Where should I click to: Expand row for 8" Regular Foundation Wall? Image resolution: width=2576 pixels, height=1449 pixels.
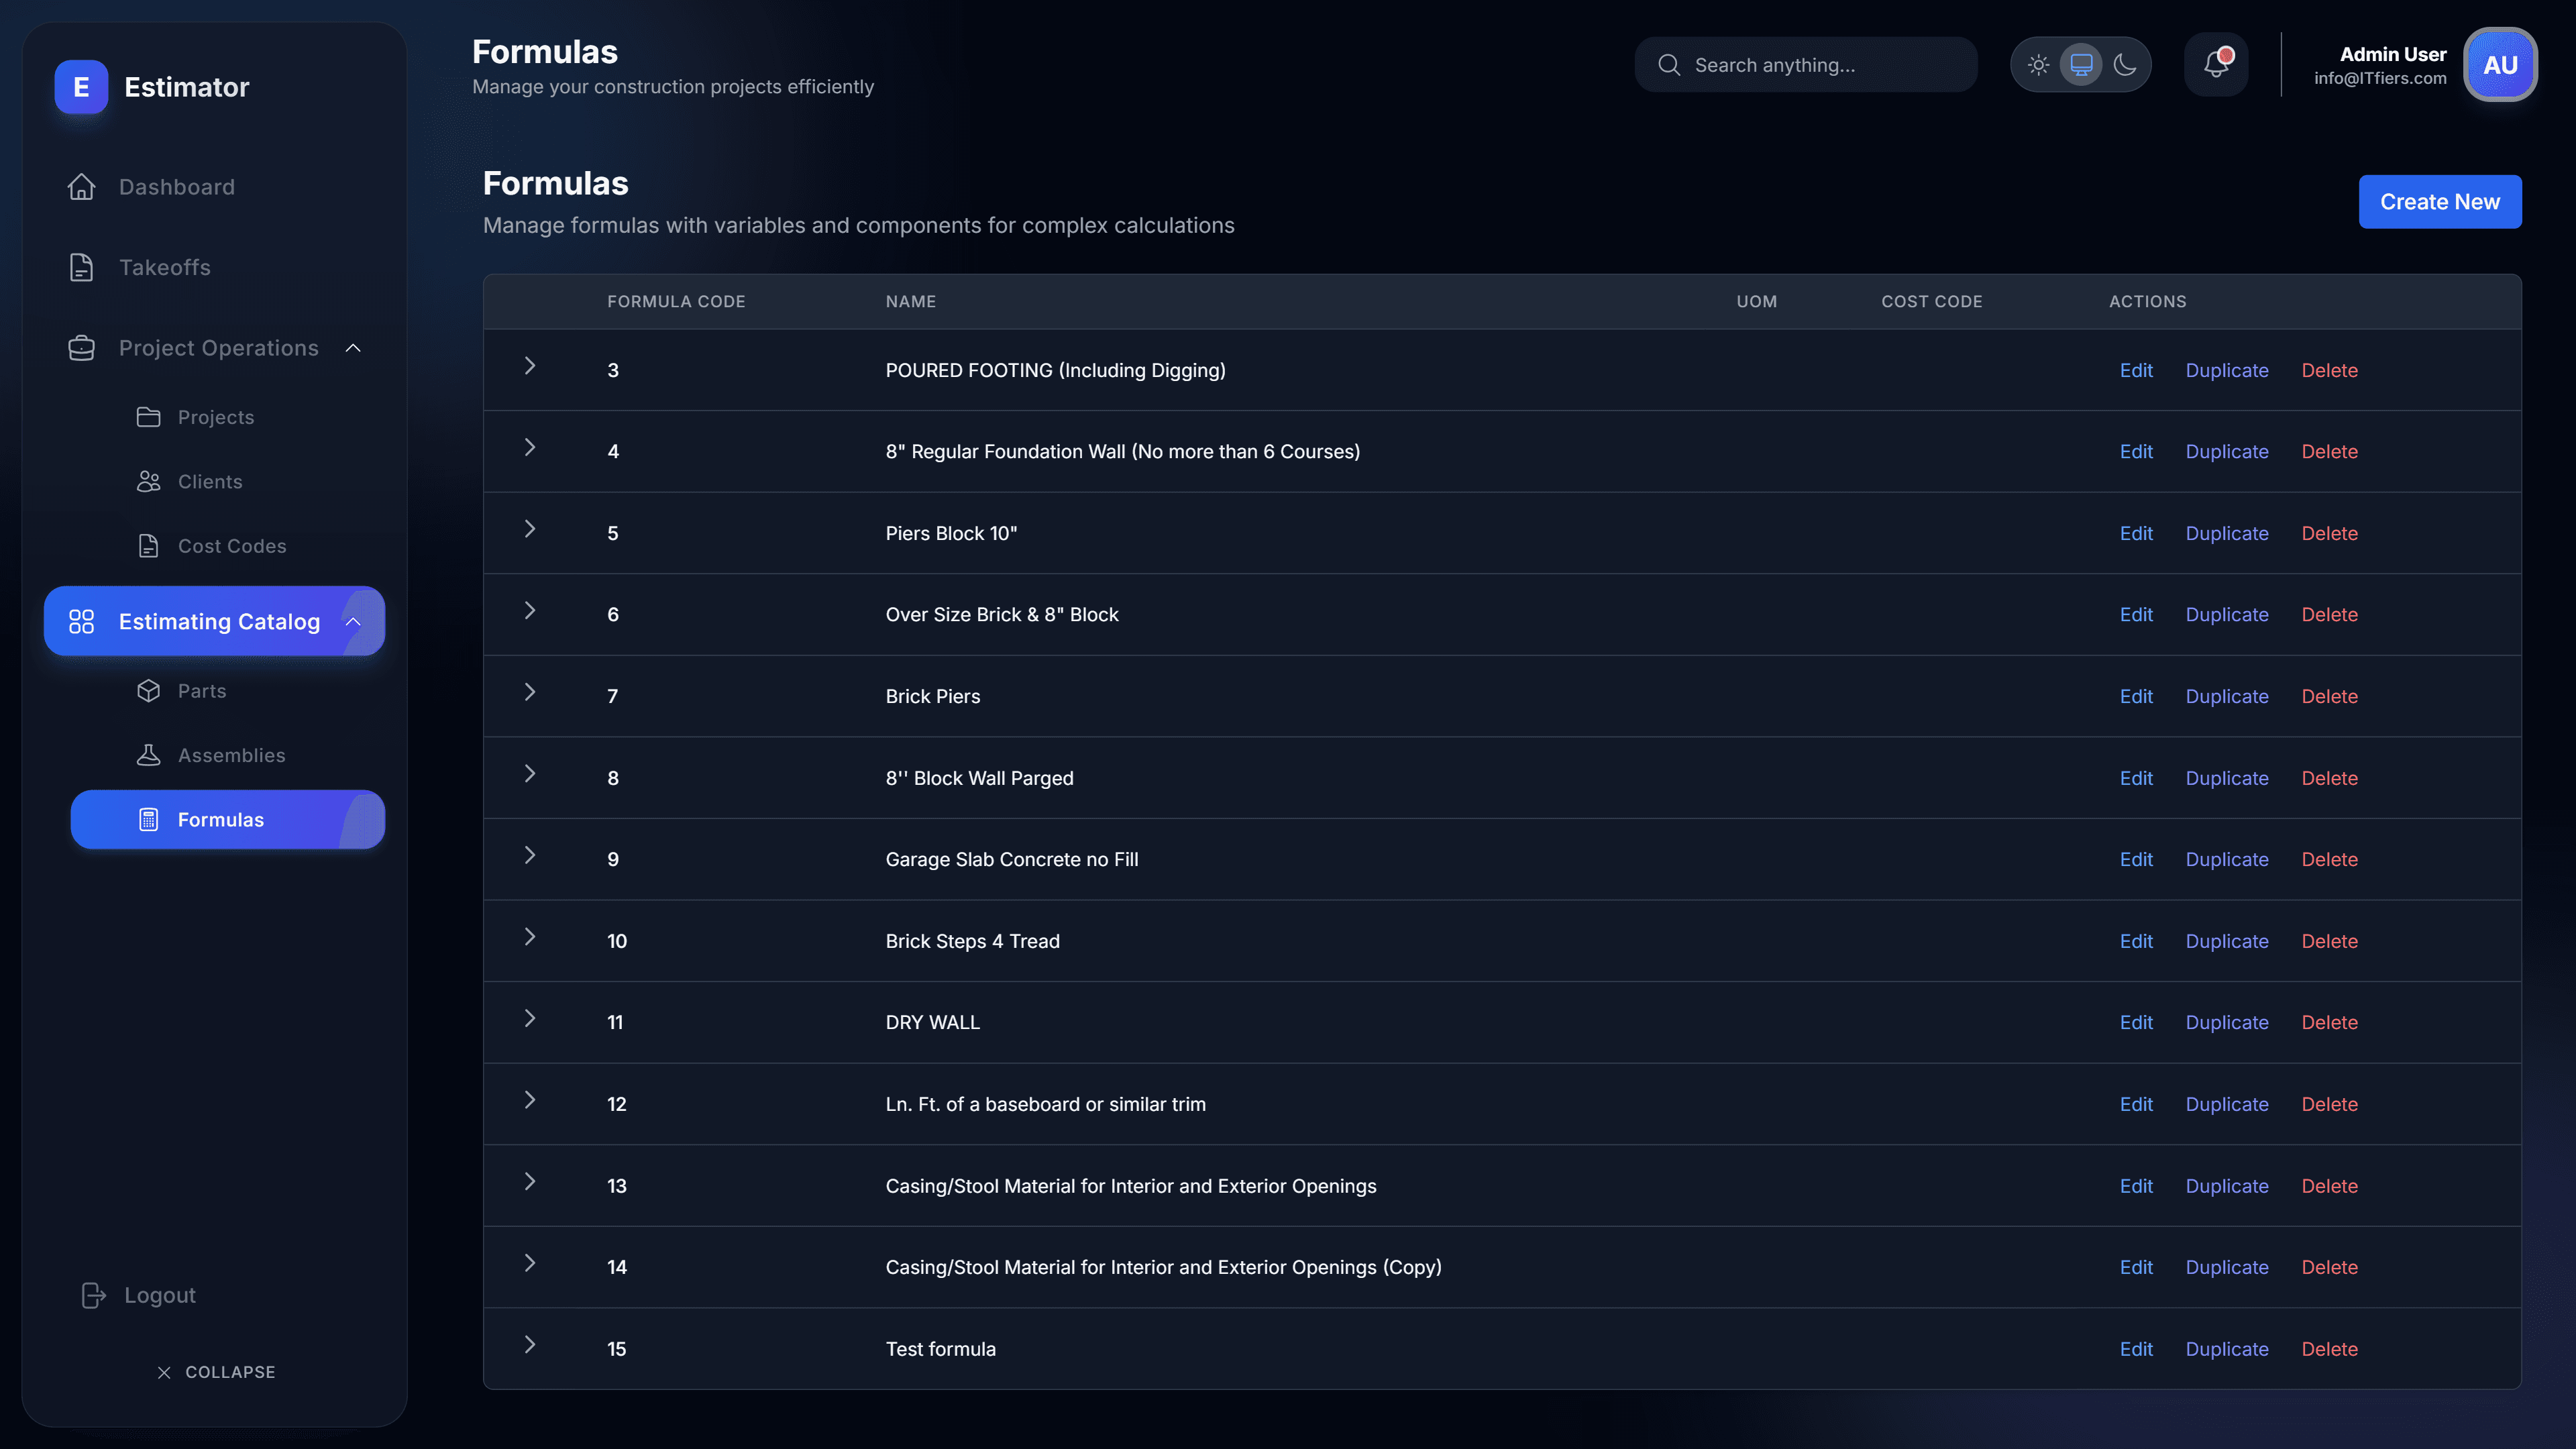(530, 447)
